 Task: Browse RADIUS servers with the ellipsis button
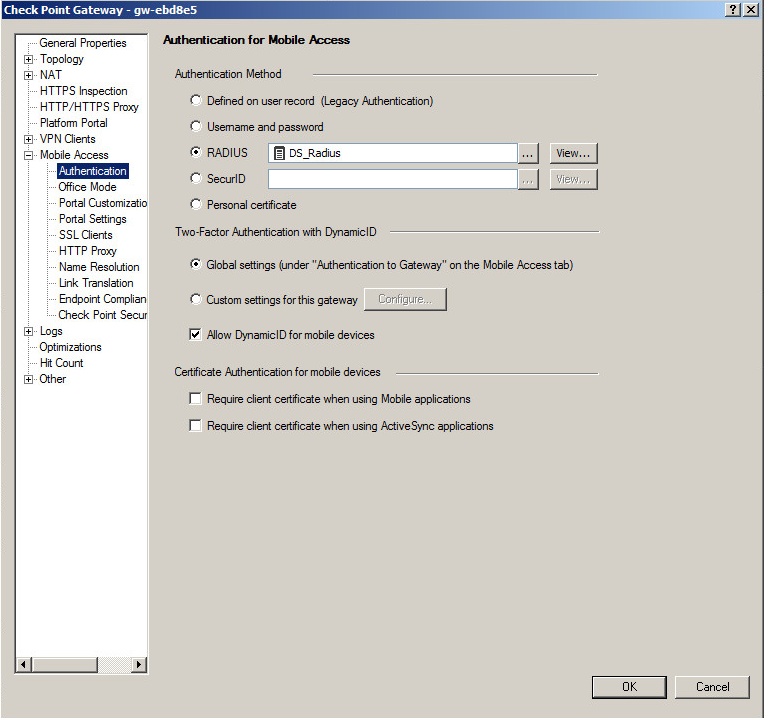[529, 153]
